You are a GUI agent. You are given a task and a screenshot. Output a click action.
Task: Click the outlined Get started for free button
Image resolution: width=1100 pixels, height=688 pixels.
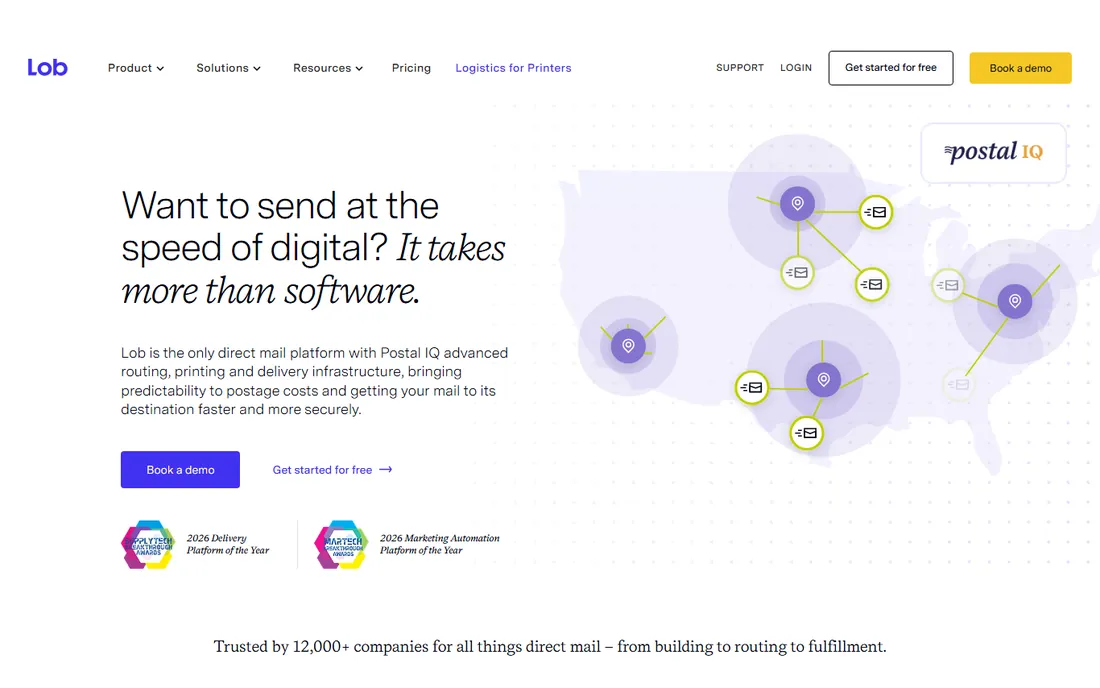click(890, 68)
